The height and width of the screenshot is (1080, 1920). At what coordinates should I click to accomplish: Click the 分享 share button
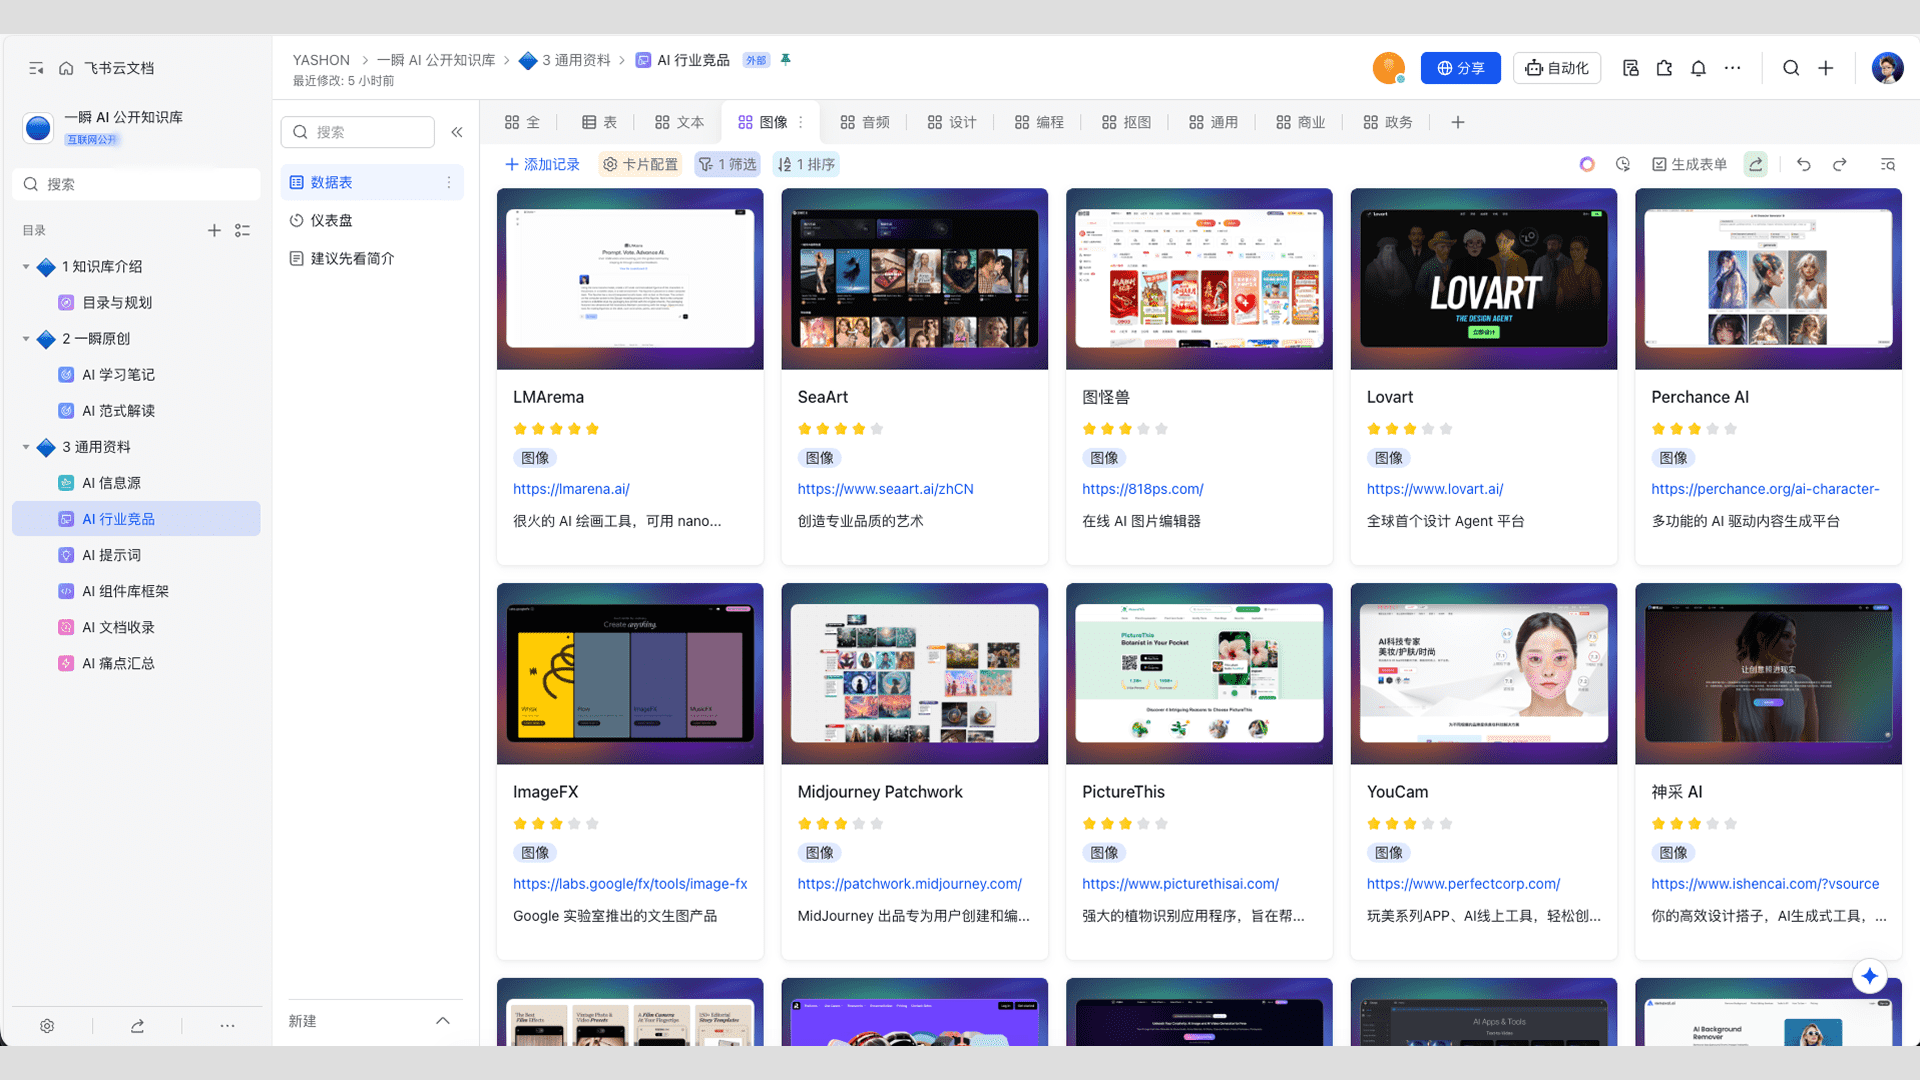coord(1461,68)
